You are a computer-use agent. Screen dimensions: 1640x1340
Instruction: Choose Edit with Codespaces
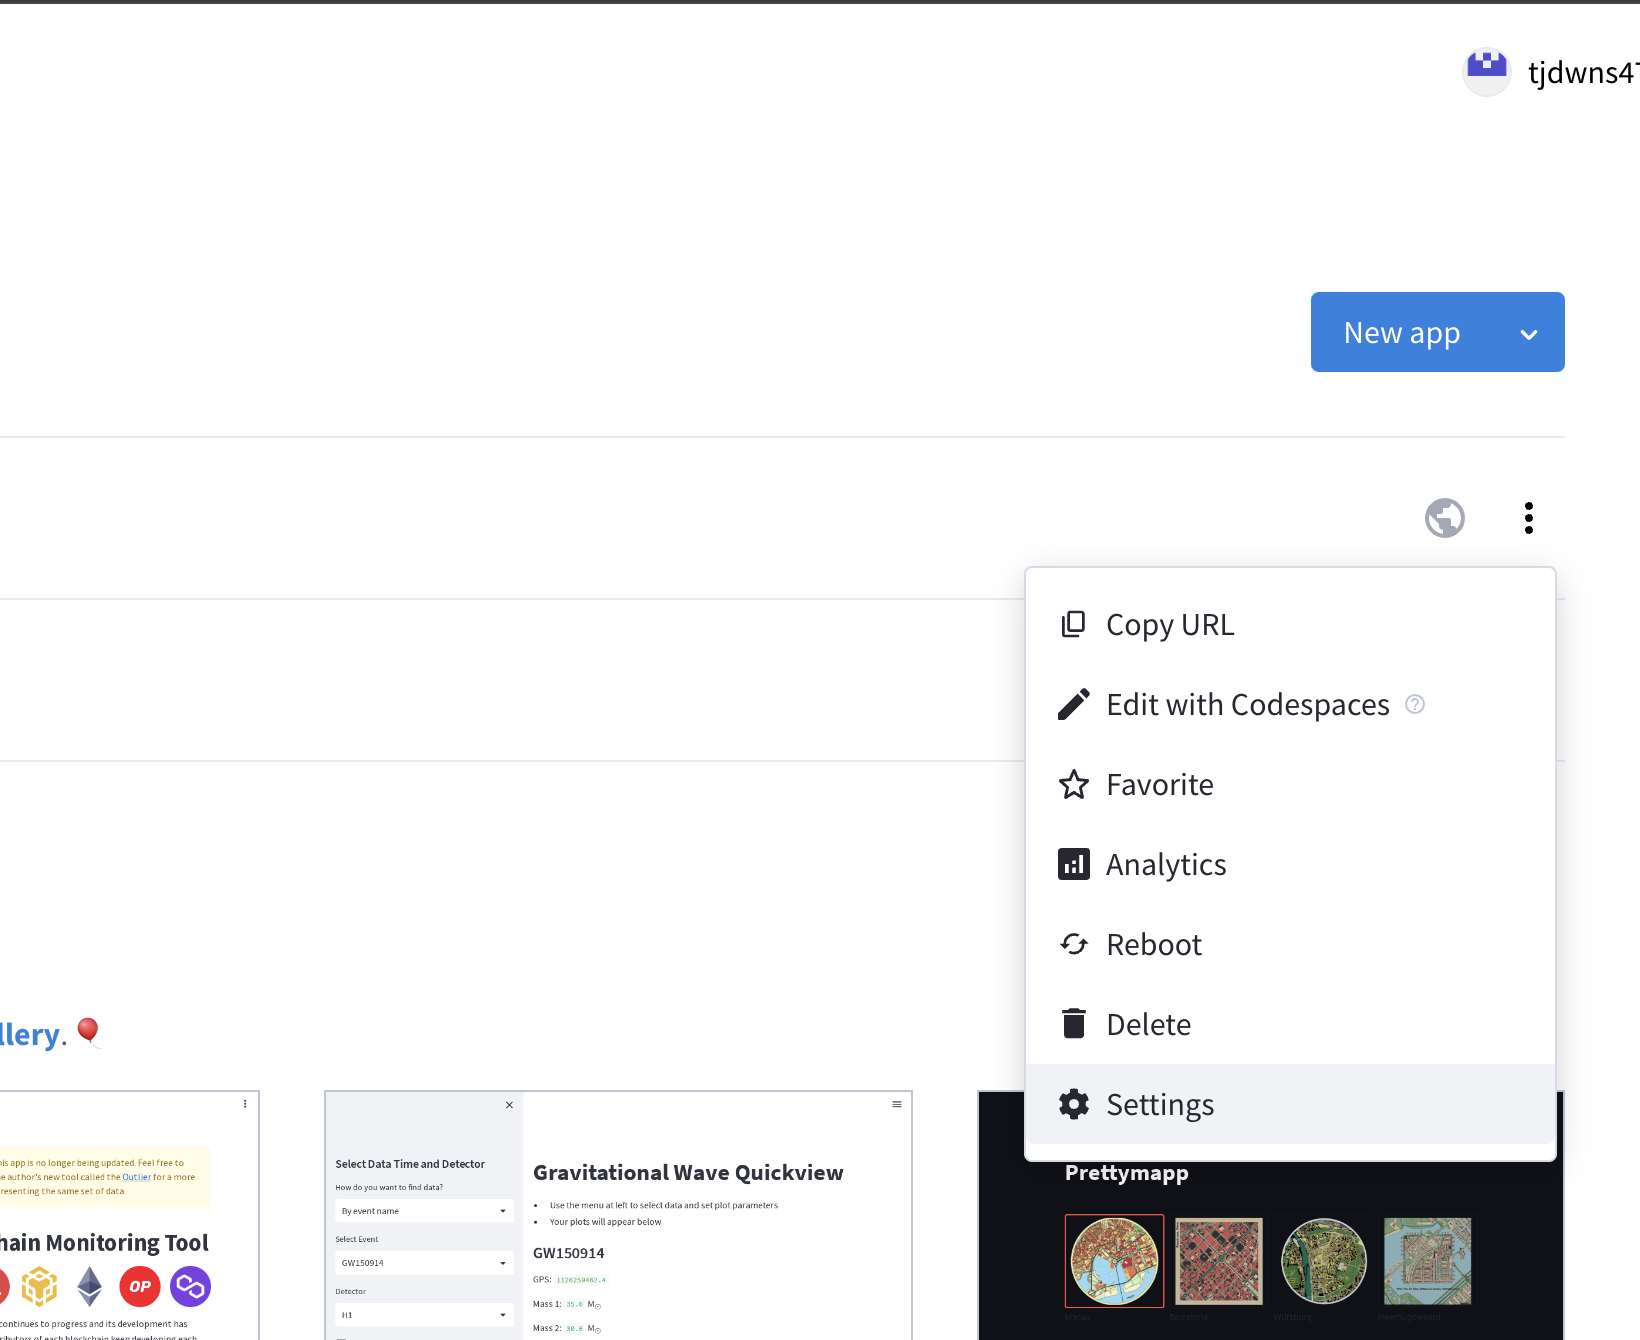[1290, 704]
